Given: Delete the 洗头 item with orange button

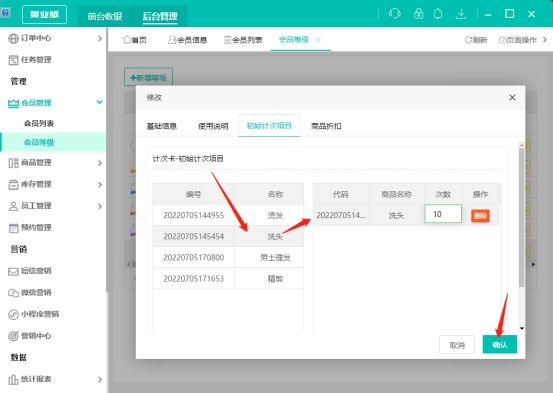Looking at the screenshot, I should click(x=480, y=216).
